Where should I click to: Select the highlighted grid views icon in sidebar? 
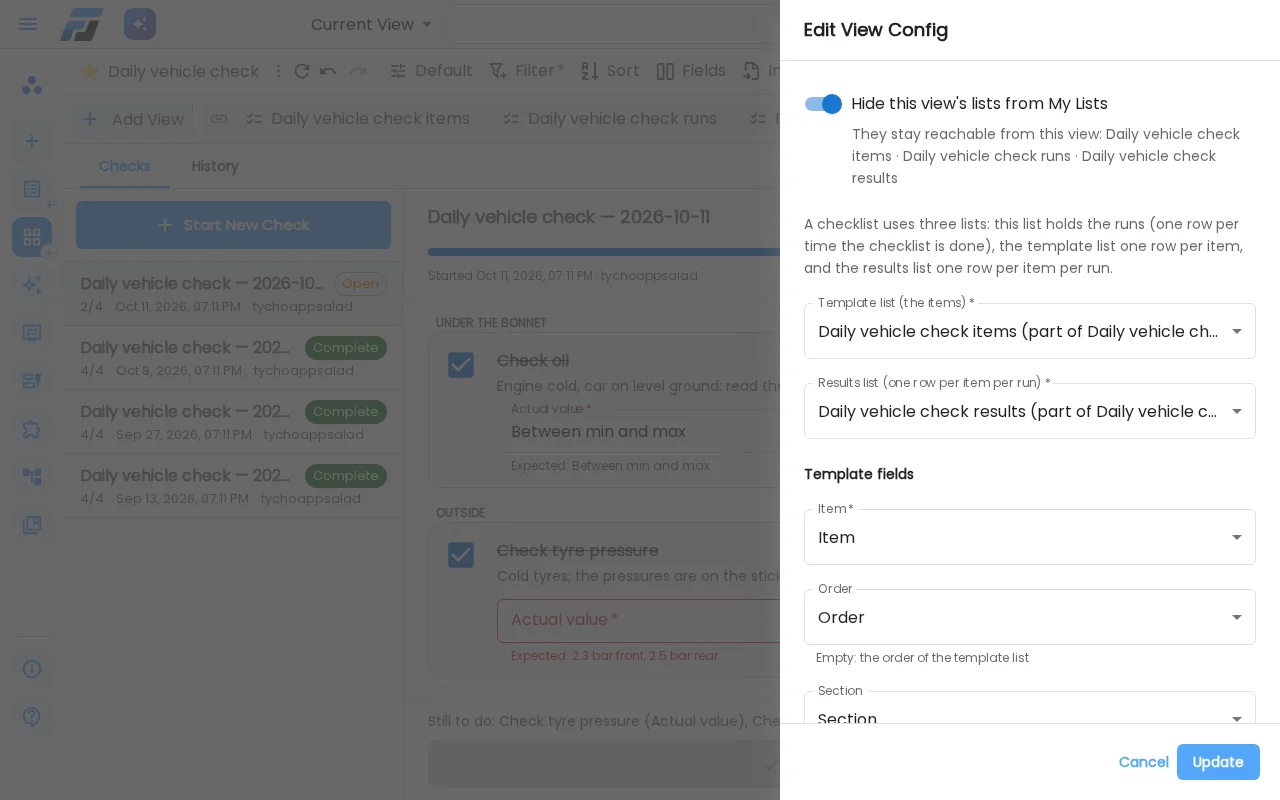(x=32, y=237)
